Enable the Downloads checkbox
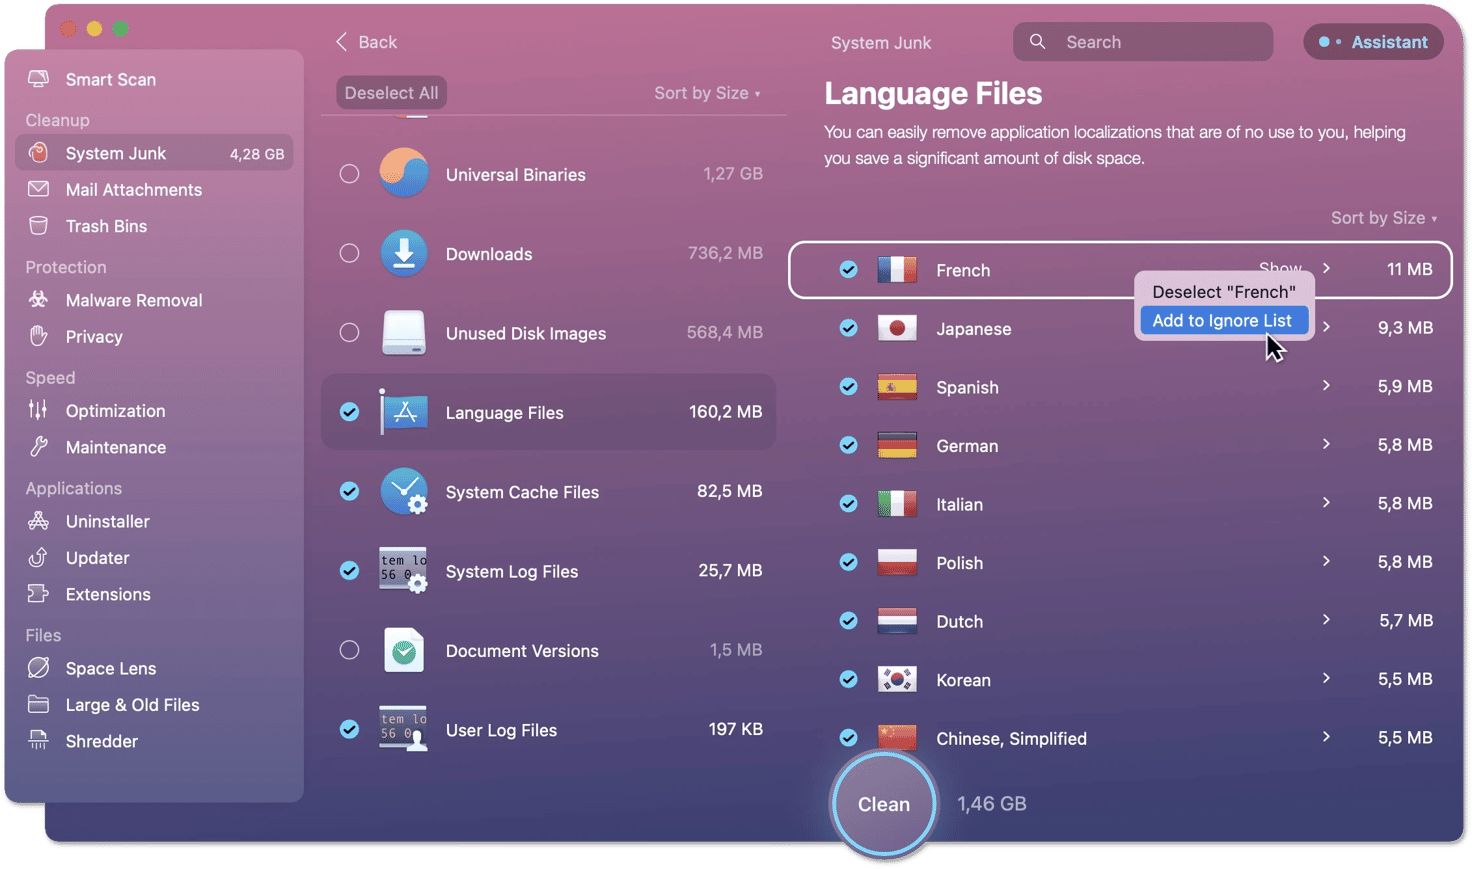The height and width of the screenshot is (869, 1472). coord(349,253)
